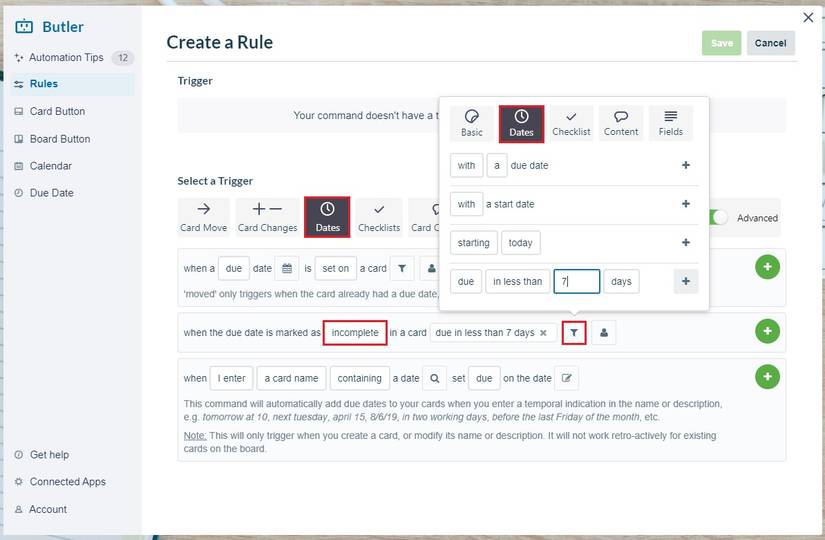The width and height of the screenshot is (825, 540).
Task: Add the 'starting today' filter
Action: (x=686, y=243)
